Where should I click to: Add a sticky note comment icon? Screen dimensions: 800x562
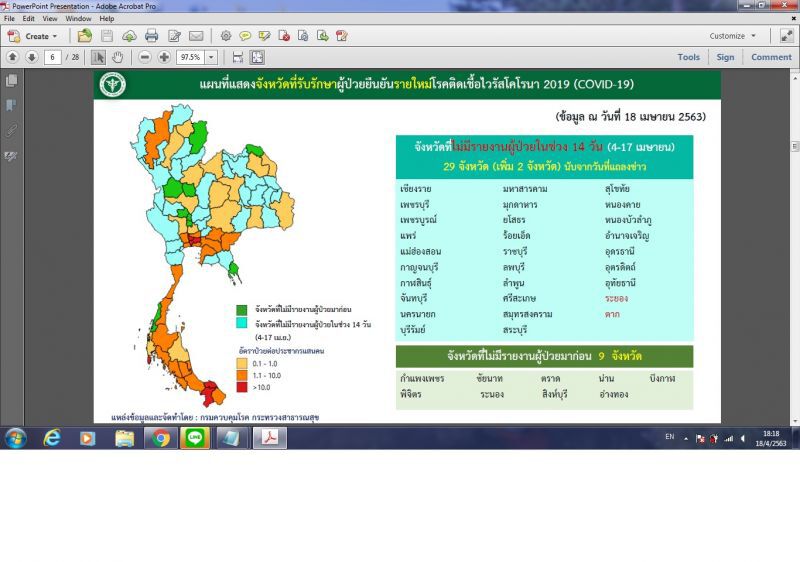coord(245,36)
